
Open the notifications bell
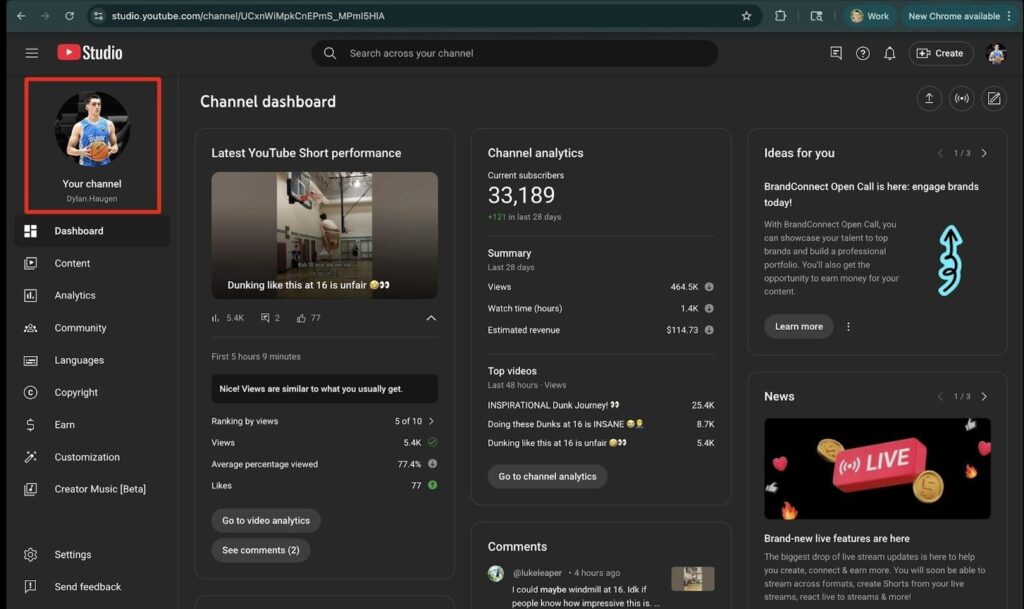[889, 54]
